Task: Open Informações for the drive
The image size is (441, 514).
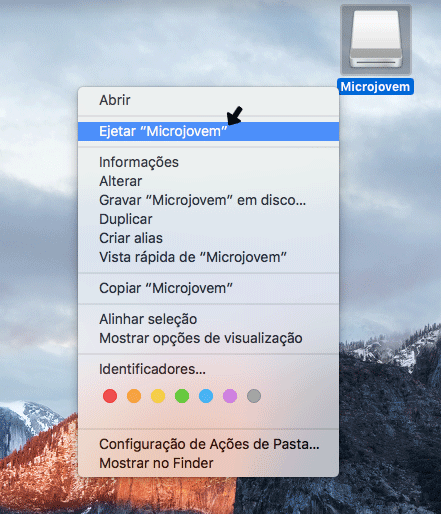Action: 208,162
